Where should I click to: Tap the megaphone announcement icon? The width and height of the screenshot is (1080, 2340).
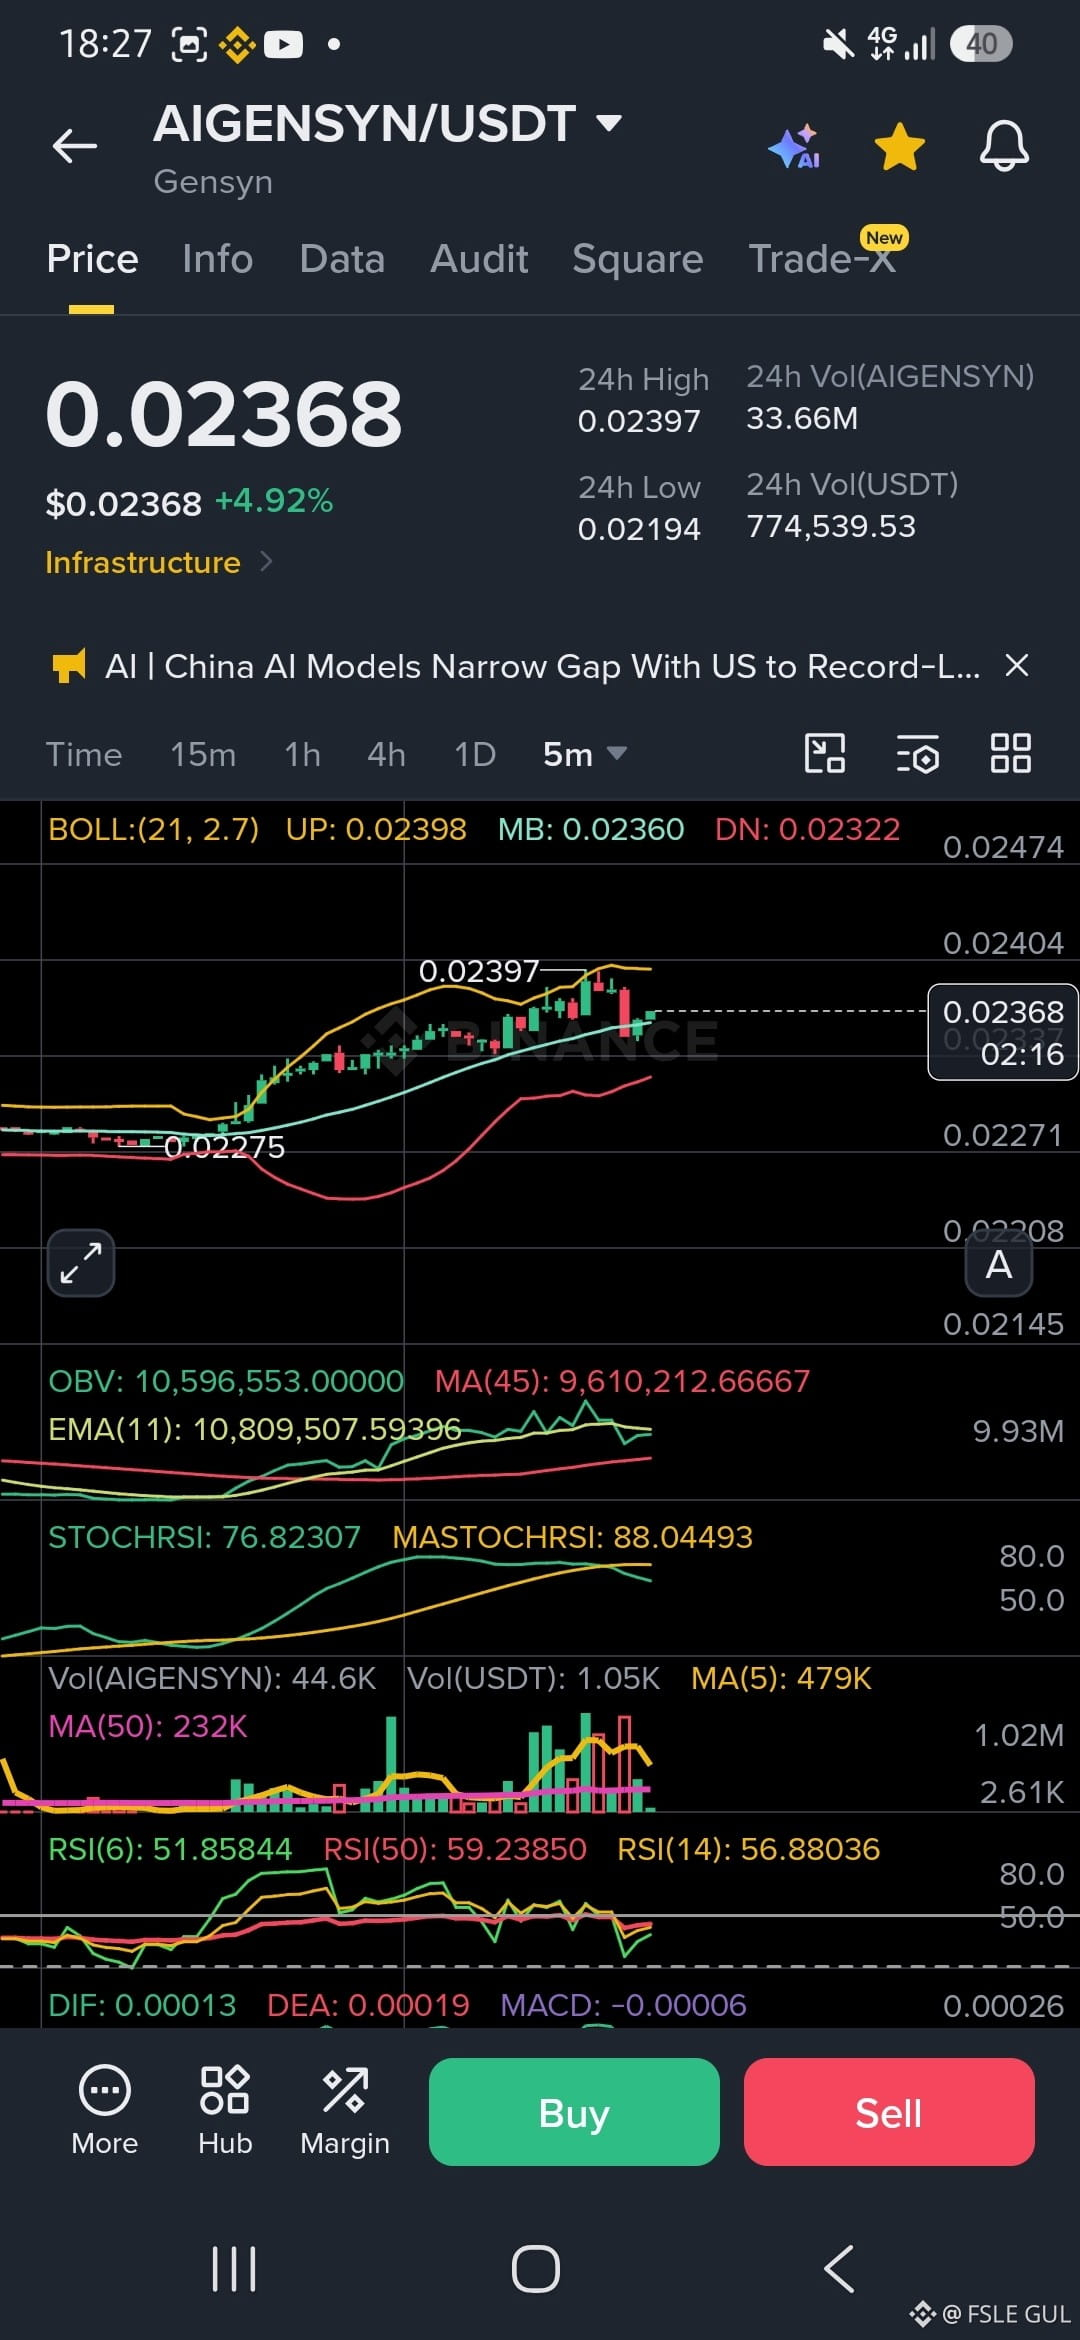(x=68, y=666)
